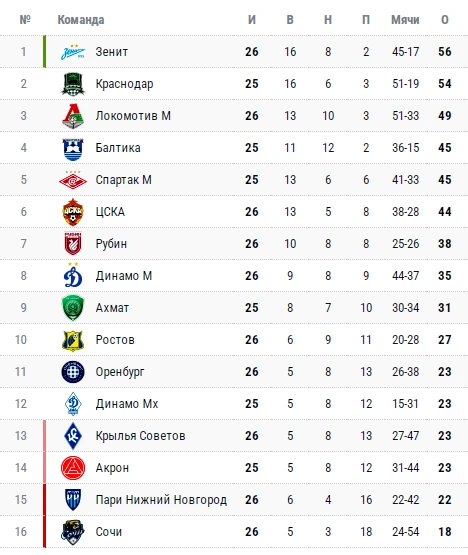
Task: Click the Orenburg round logo
Action: point(73,372)
